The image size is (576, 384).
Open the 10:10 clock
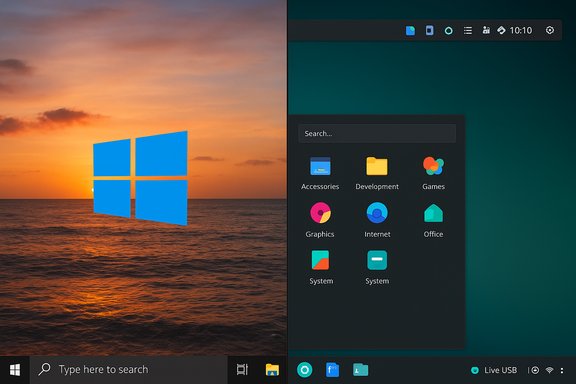tap(521, 30)
